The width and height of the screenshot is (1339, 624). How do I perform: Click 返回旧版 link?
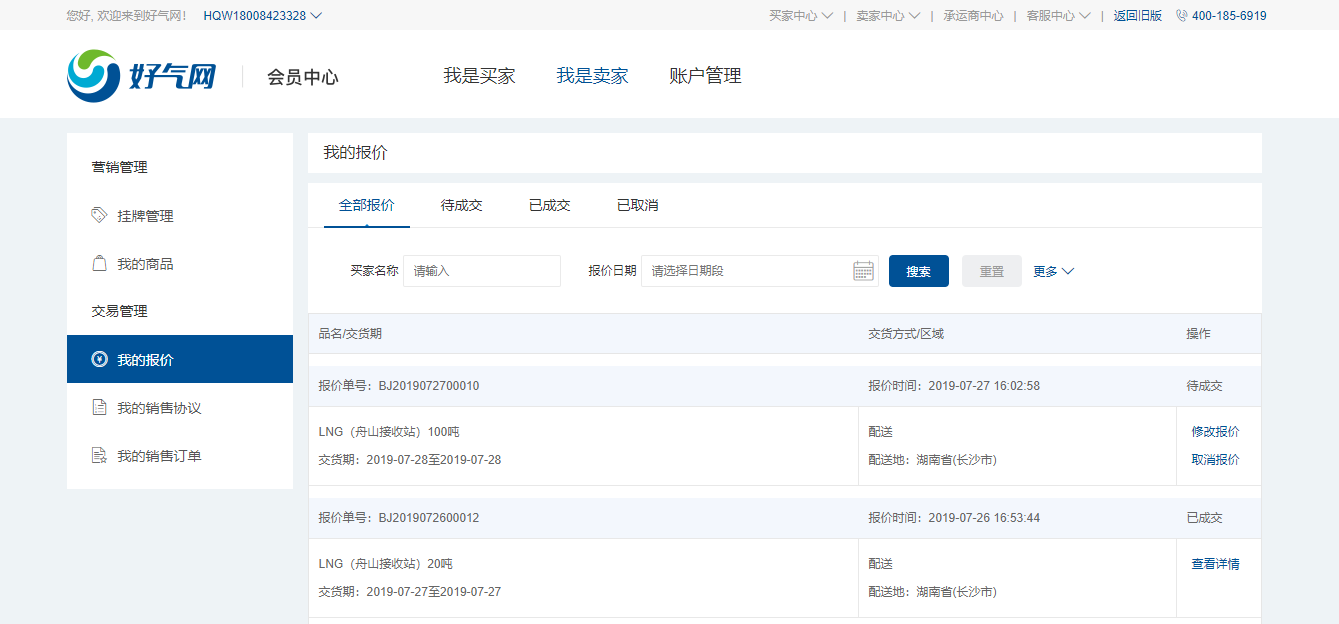coord(1138,15)
